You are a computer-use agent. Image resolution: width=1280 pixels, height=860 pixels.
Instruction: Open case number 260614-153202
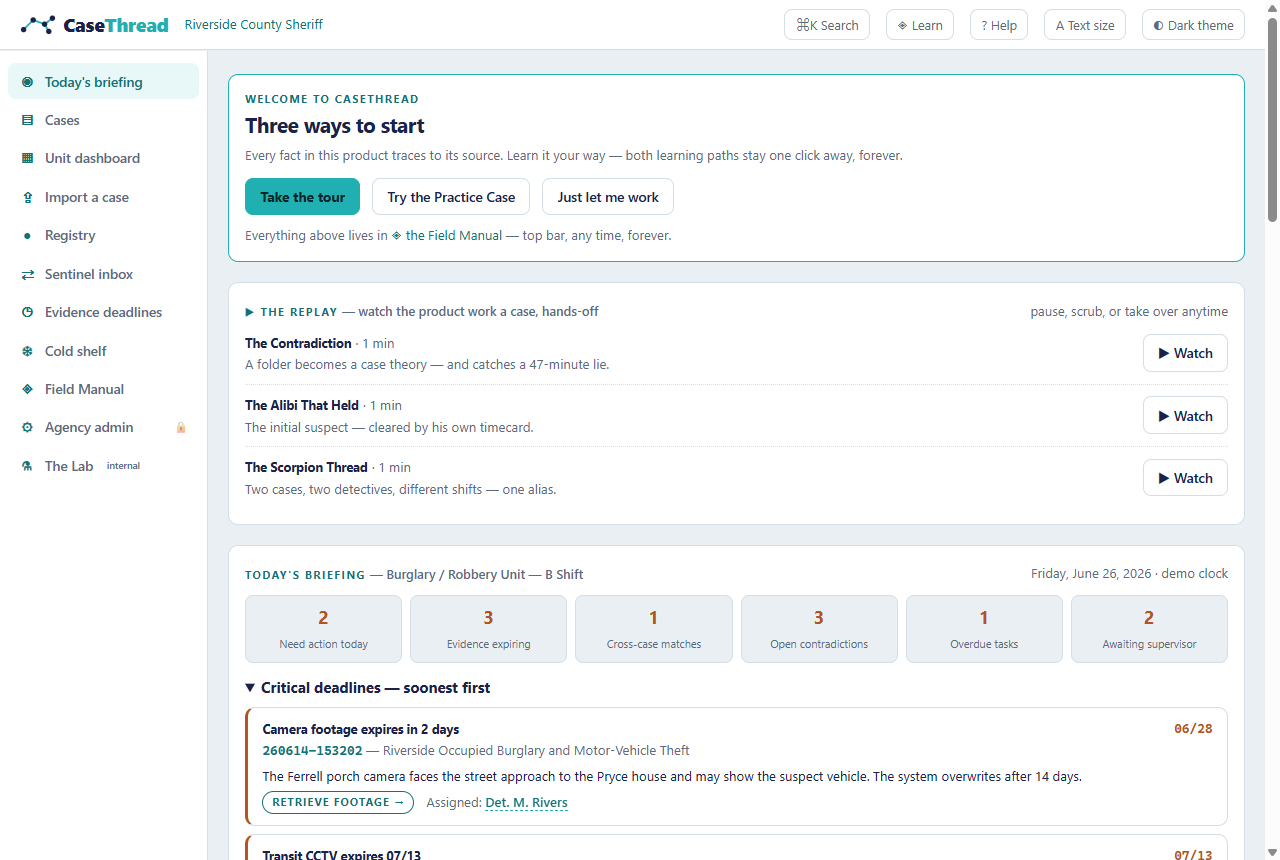click(312, 751)
